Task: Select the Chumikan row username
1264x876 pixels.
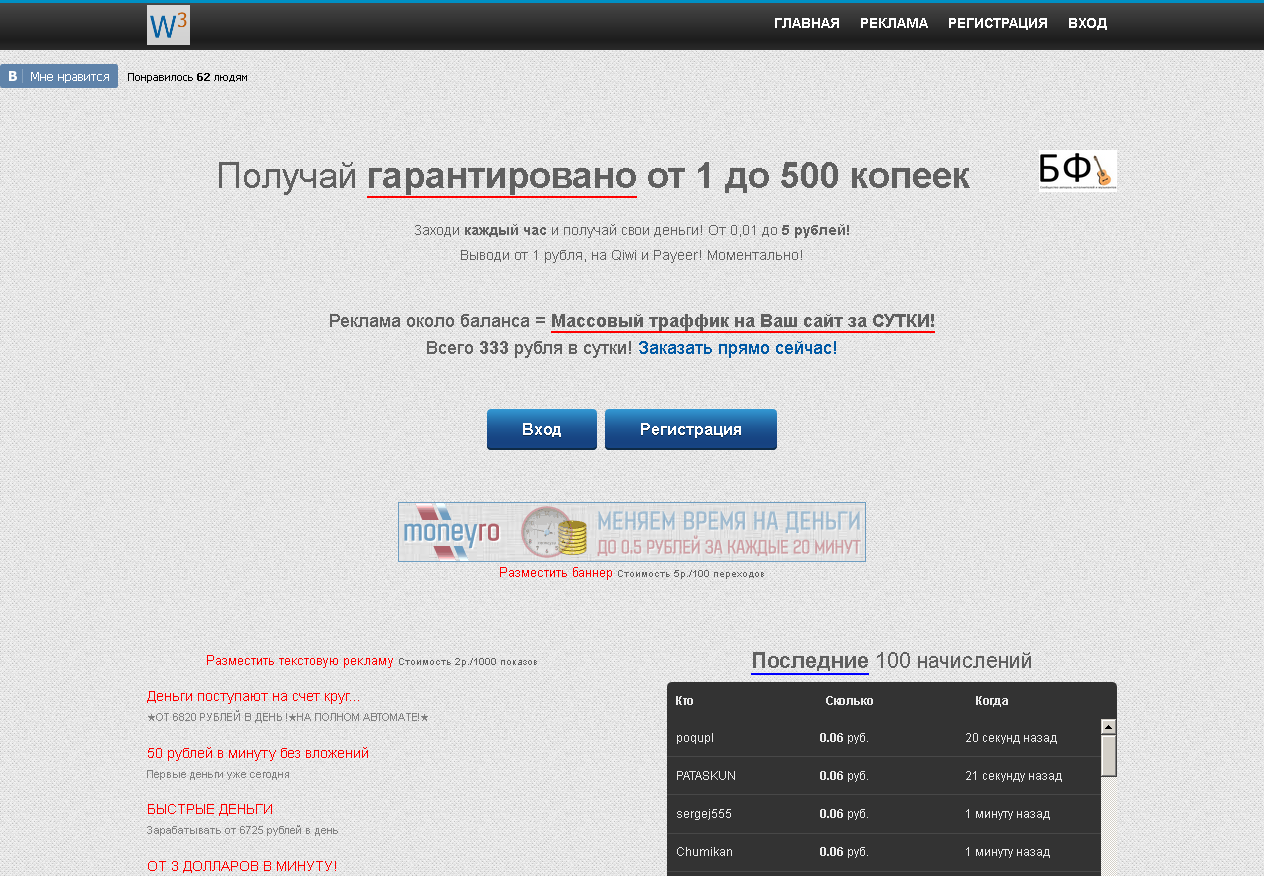Action: [704, 852]
